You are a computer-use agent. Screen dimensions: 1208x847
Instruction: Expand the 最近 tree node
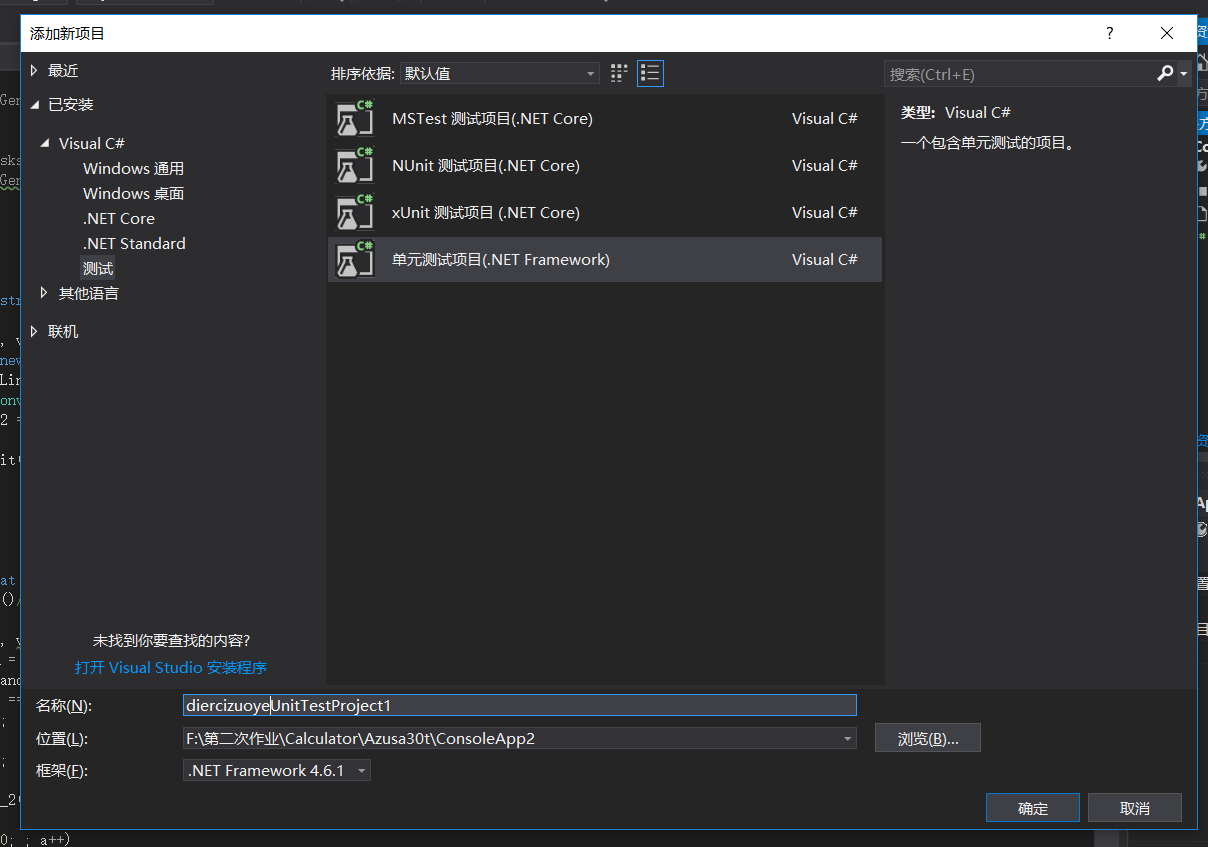[35, 70]
